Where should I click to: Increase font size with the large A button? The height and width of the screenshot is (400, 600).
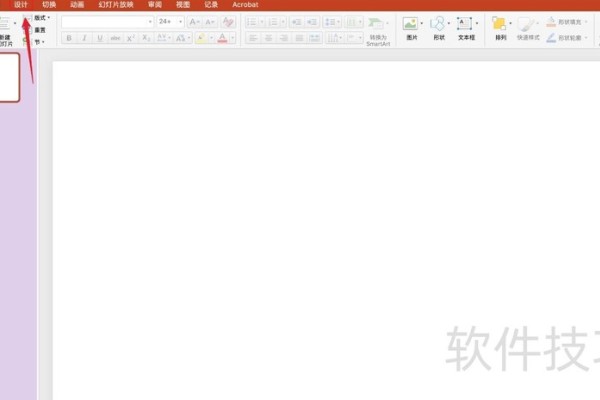[x=194, y=22]
